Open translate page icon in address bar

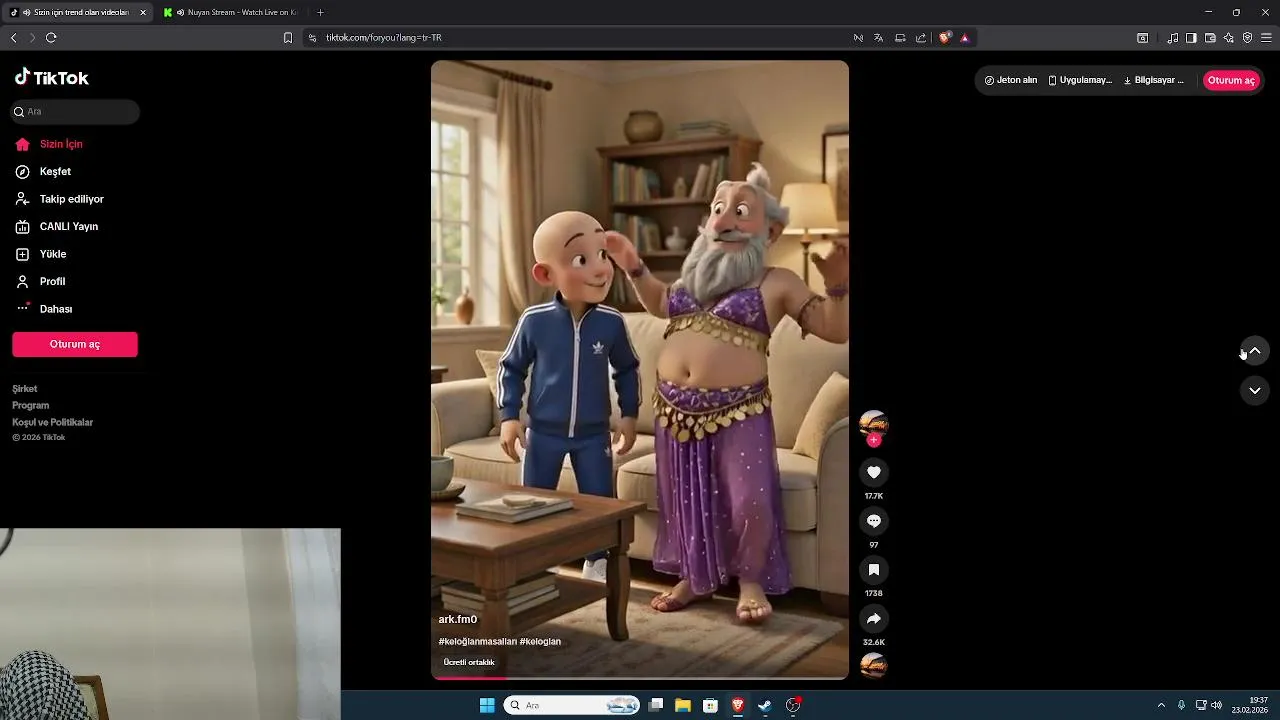878,38
